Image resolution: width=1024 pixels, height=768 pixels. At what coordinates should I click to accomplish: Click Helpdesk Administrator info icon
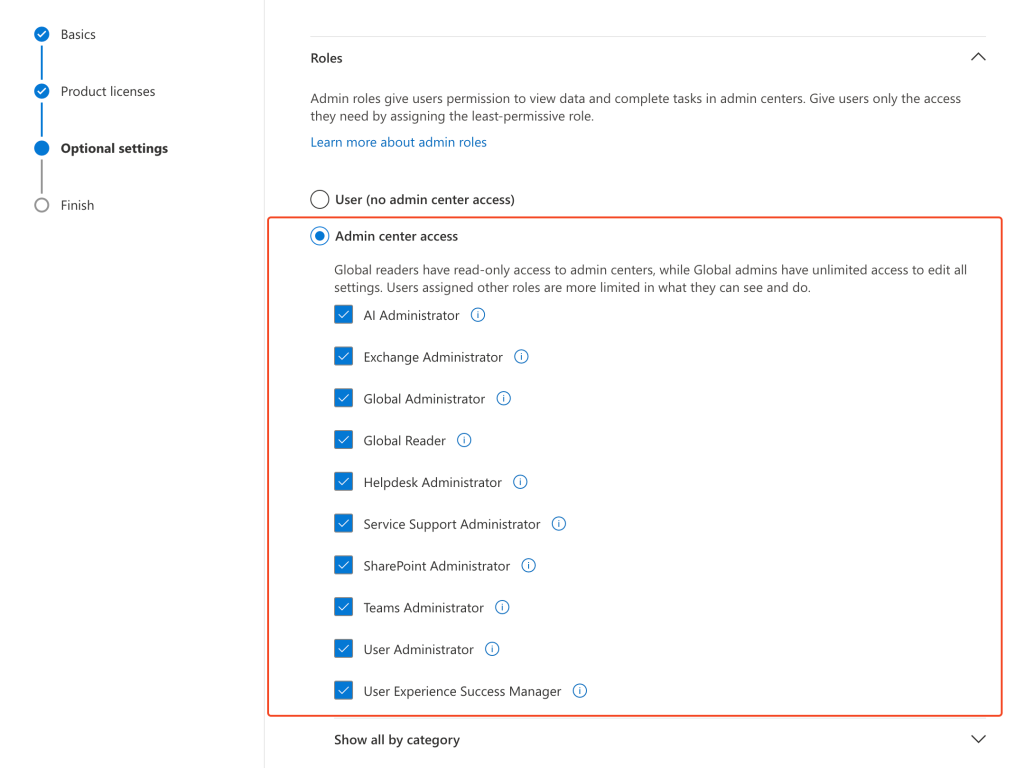coord(520,482)
